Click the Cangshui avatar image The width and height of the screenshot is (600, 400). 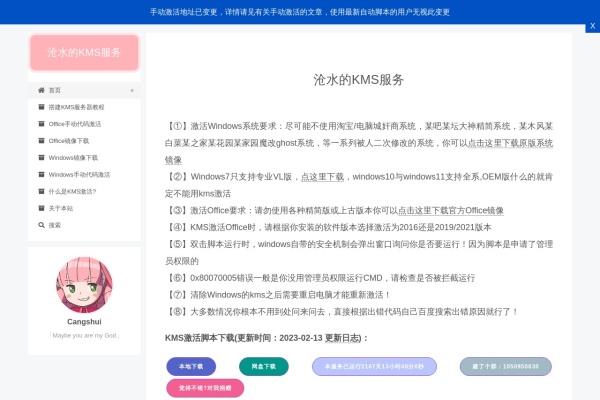click(x=84, y=285)
